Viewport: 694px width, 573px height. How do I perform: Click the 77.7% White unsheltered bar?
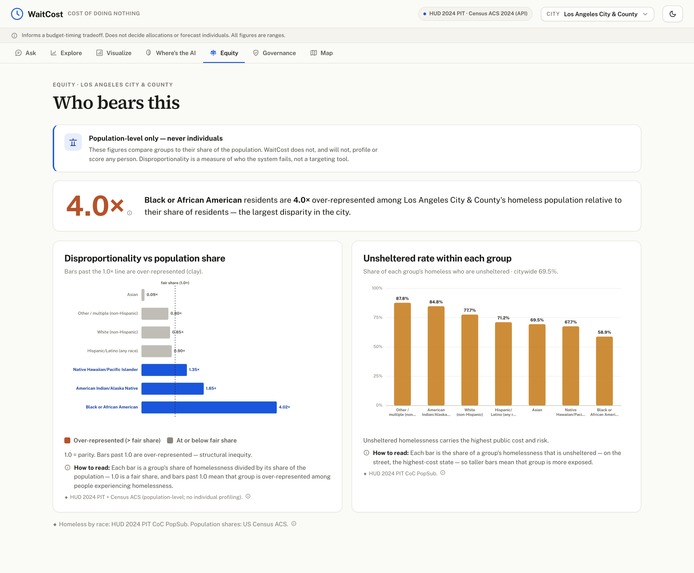(470, 360)
